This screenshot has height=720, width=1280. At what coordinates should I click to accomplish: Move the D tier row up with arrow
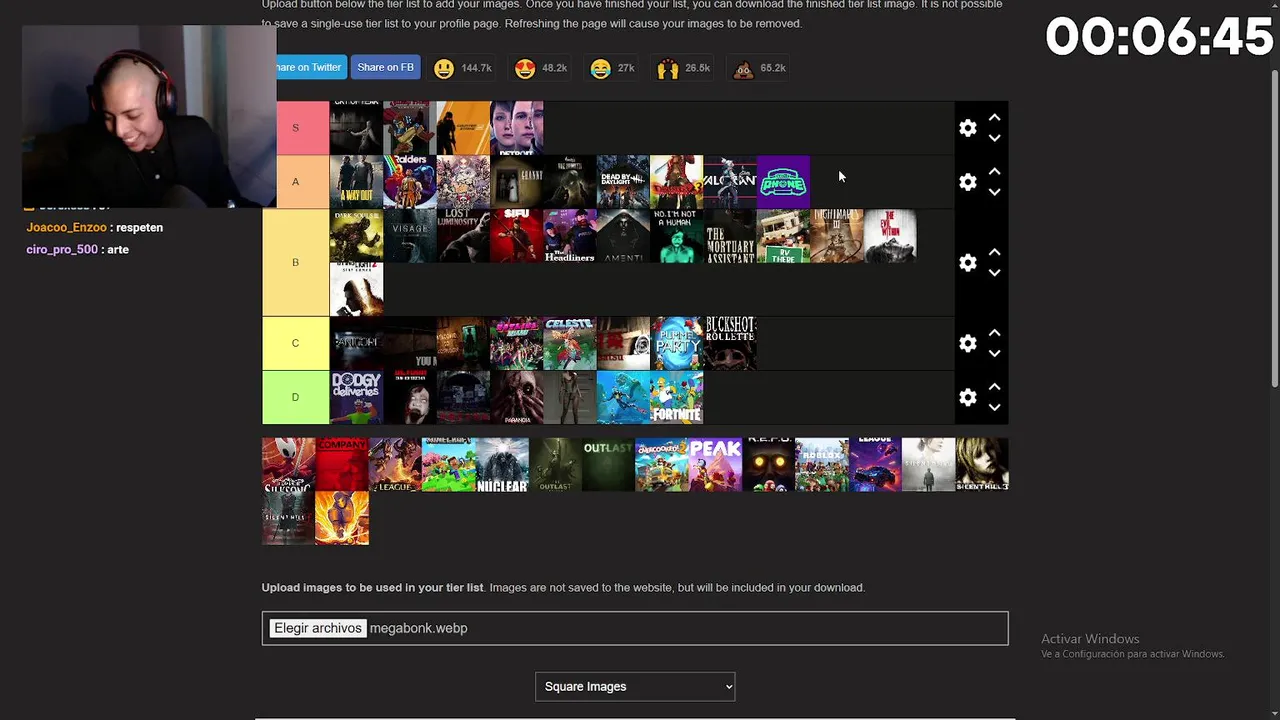[x=994, y=387]
